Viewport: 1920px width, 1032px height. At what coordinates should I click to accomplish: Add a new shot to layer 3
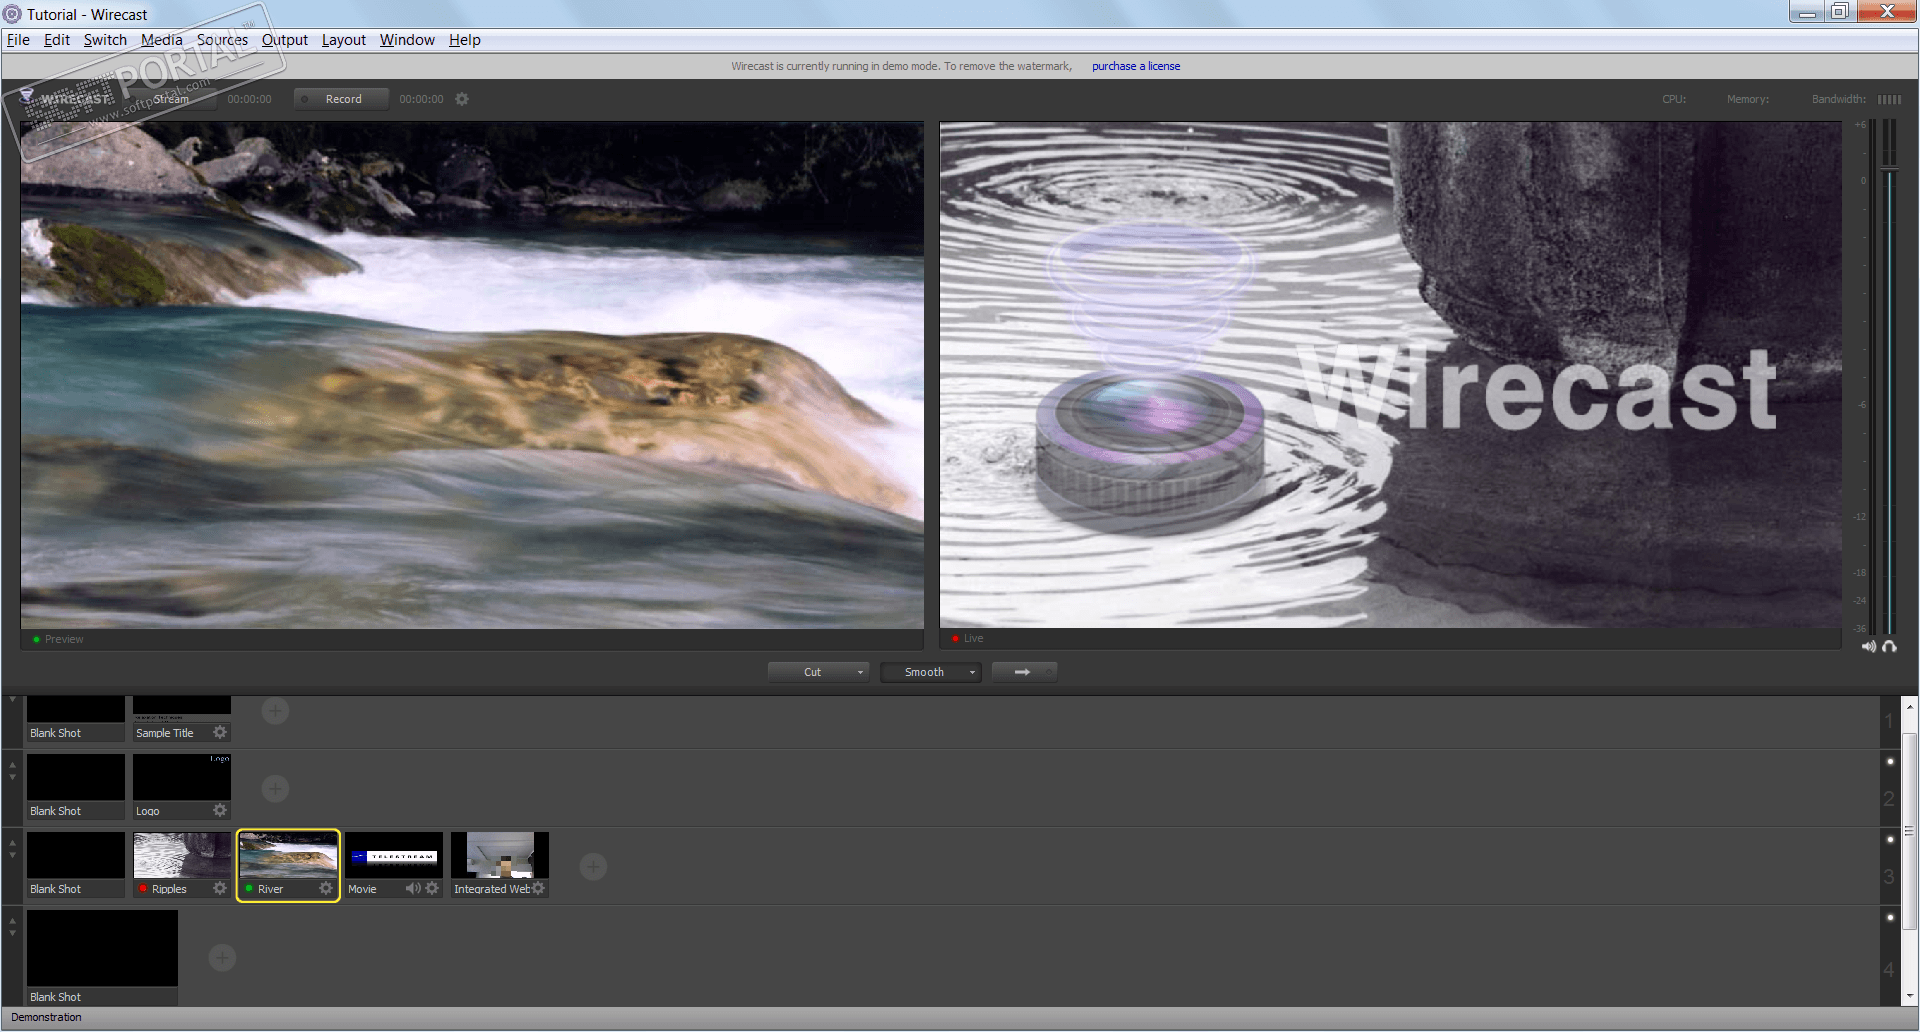pos(593,867)
